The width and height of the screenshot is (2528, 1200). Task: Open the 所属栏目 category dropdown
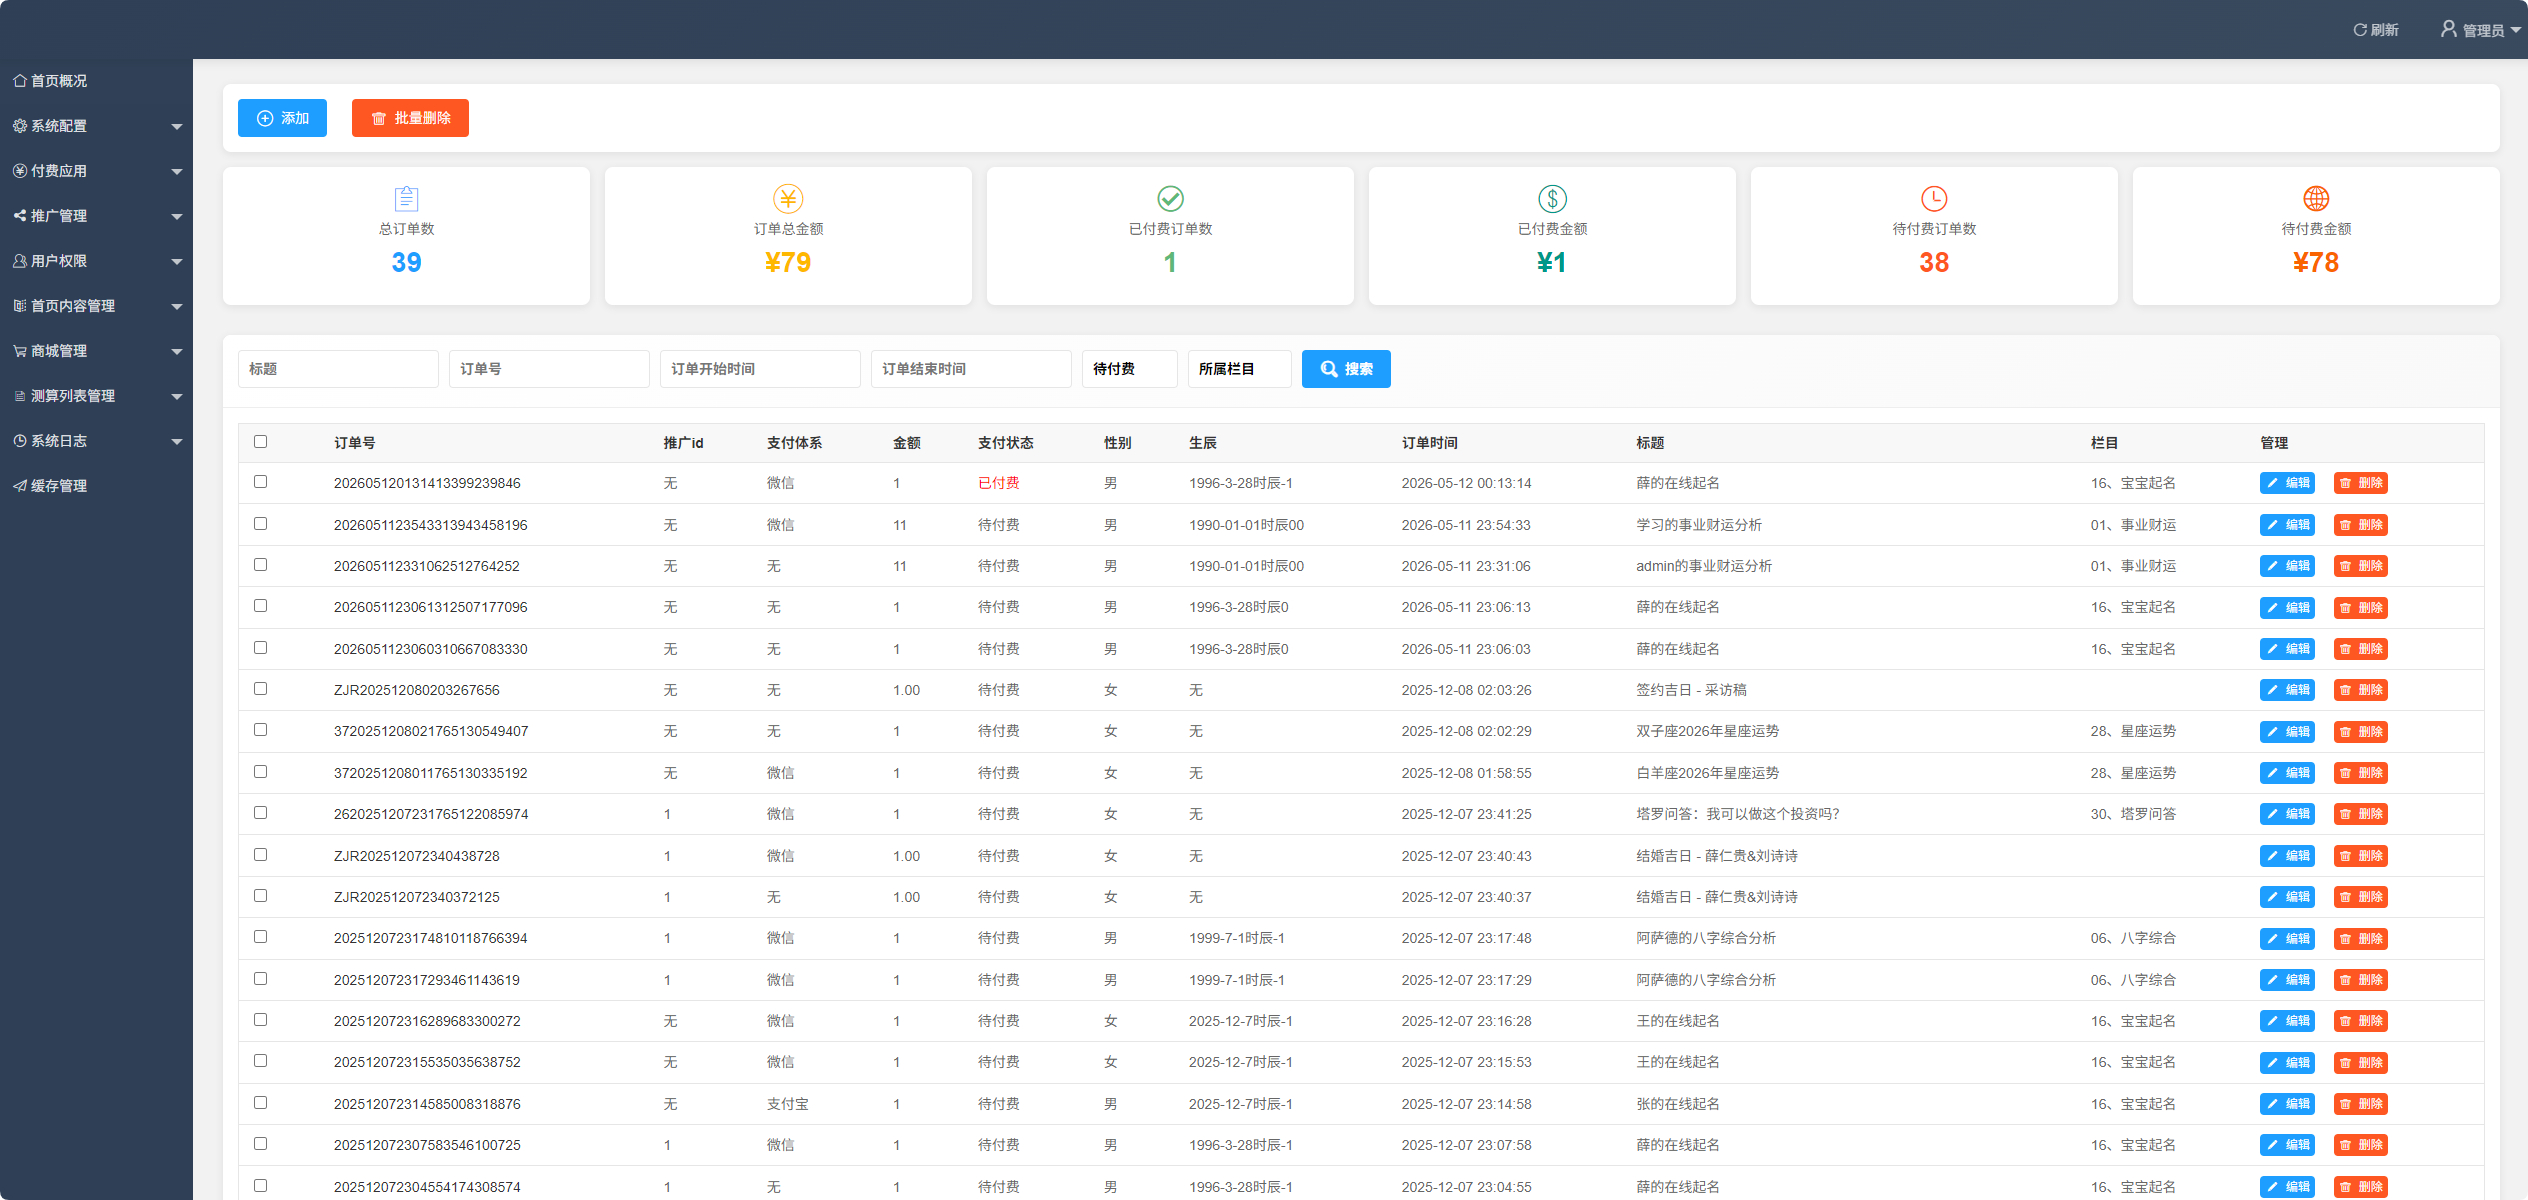pyautogui.click(x=1240, y=369)
